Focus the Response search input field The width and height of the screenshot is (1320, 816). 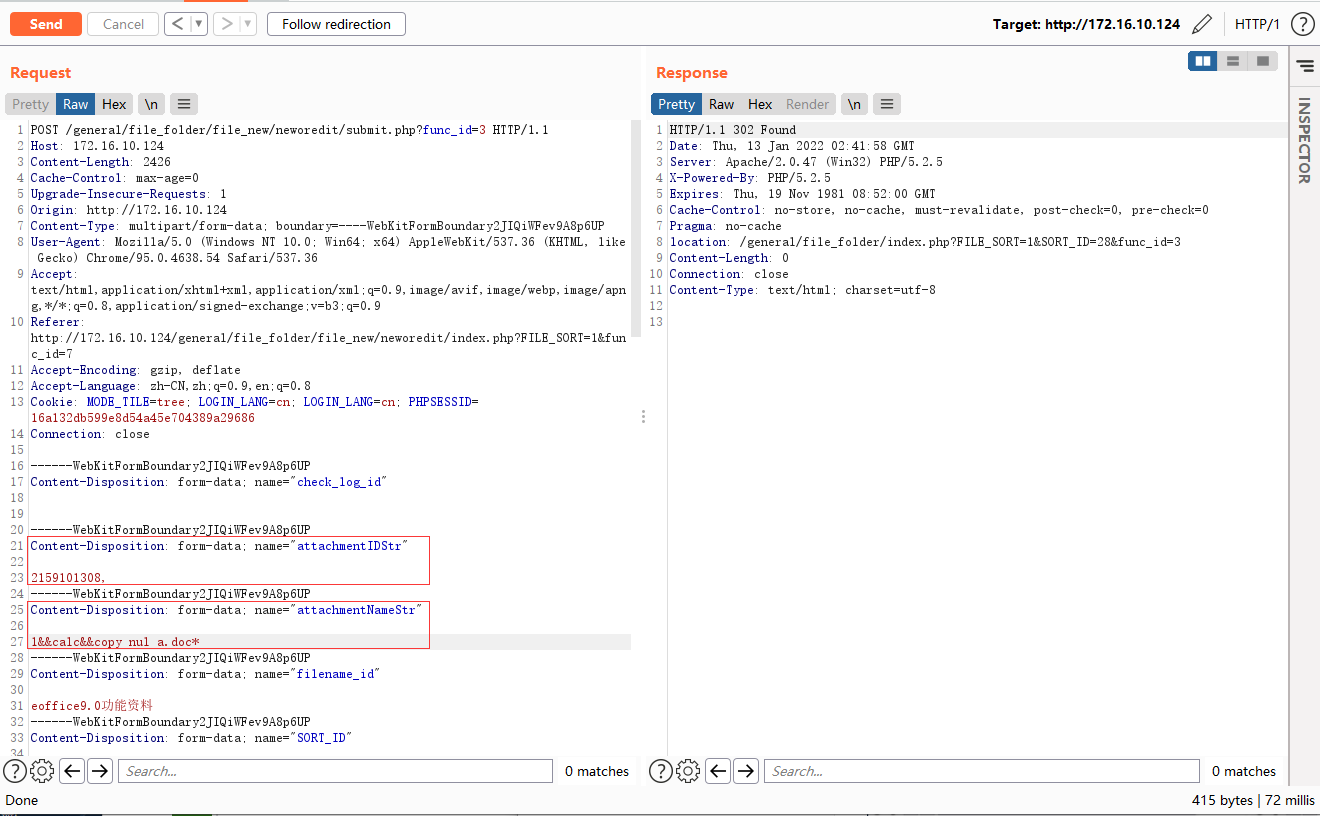[982, 771]
